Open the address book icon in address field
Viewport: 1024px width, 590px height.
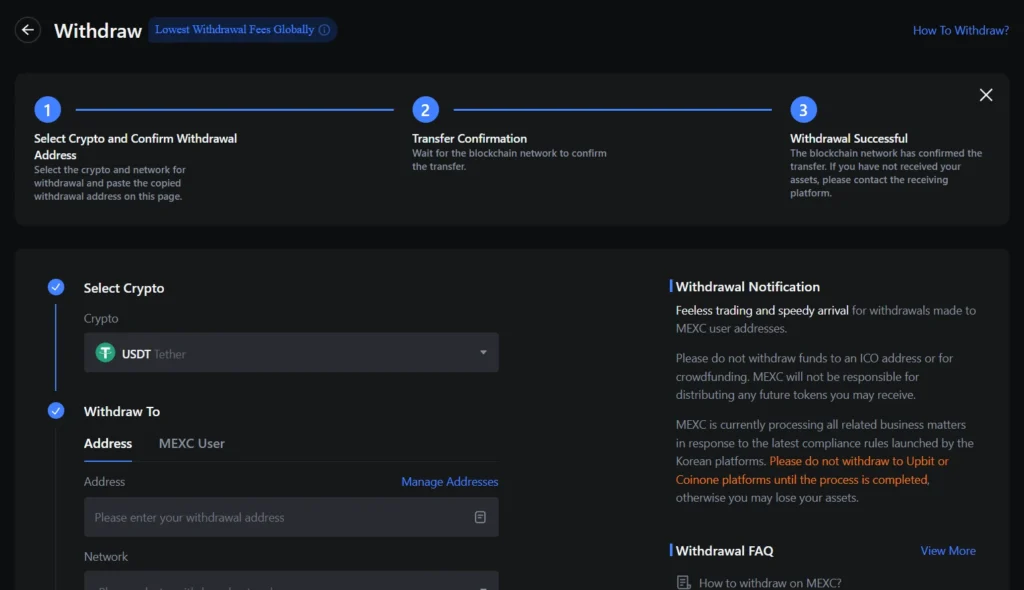coord(480,517)
